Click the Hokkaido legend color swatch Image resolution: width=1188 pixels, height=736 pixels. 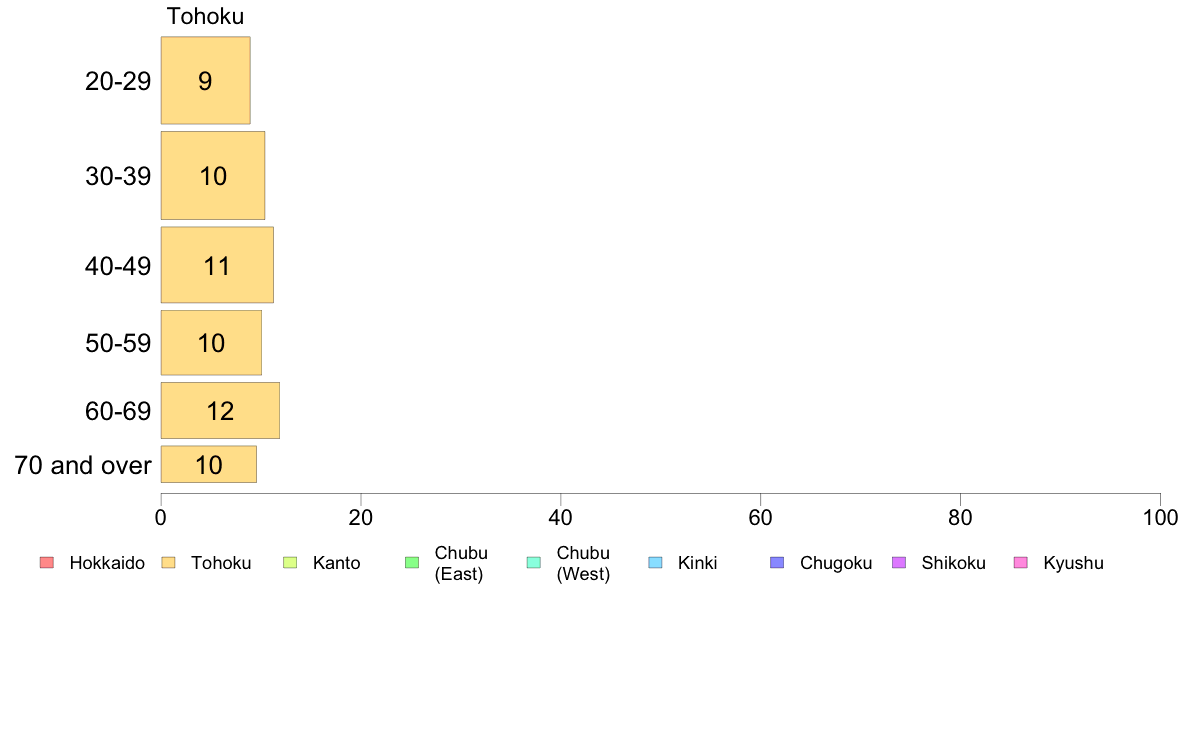tap(47, 562)
